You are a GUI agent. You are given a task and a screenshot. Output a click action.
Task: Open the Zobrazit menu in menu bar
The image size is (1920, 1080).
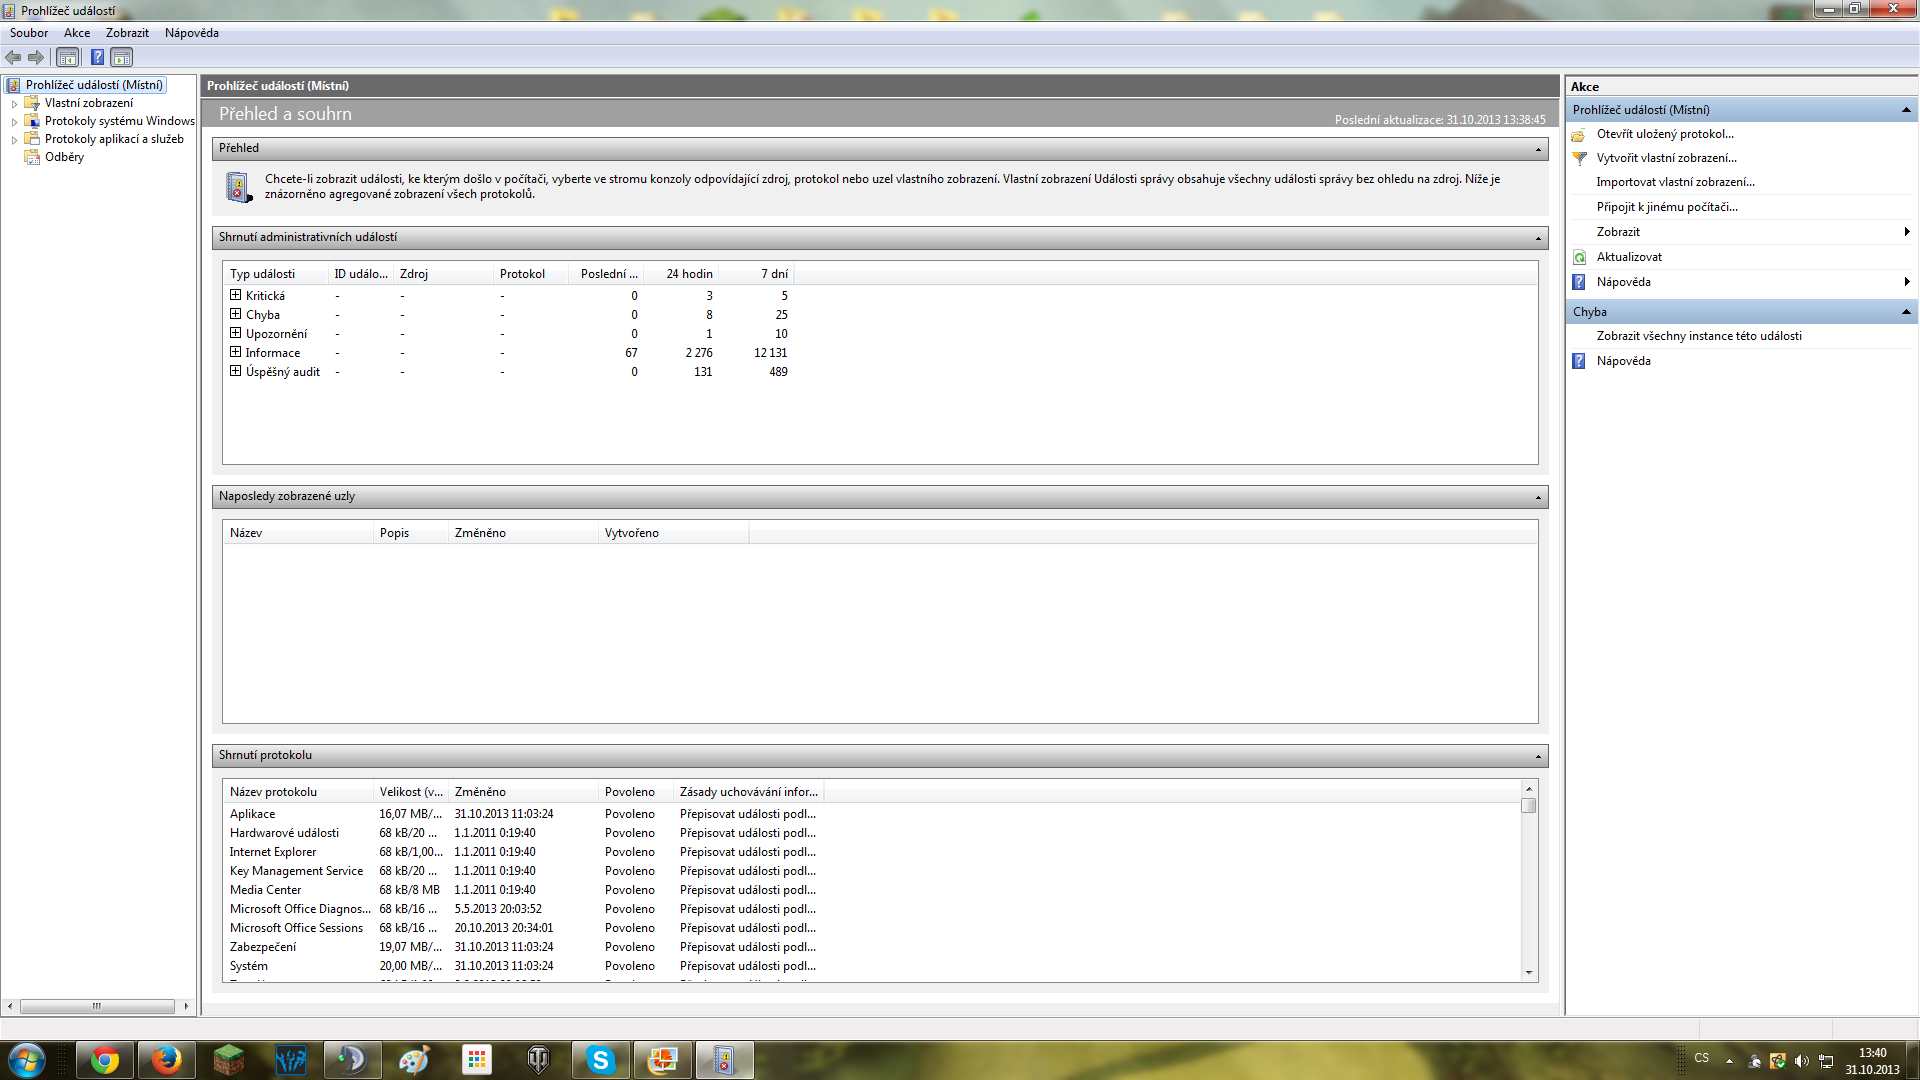coord(127,33)
